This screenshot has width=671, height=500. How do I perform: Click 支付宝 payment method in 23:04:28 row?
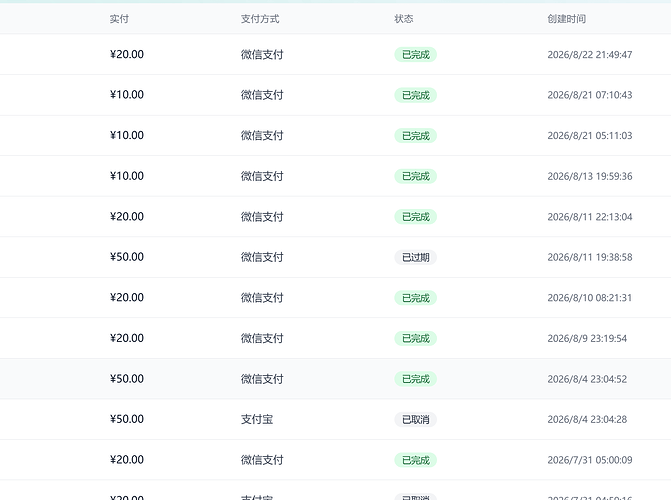tap(257, 420)
